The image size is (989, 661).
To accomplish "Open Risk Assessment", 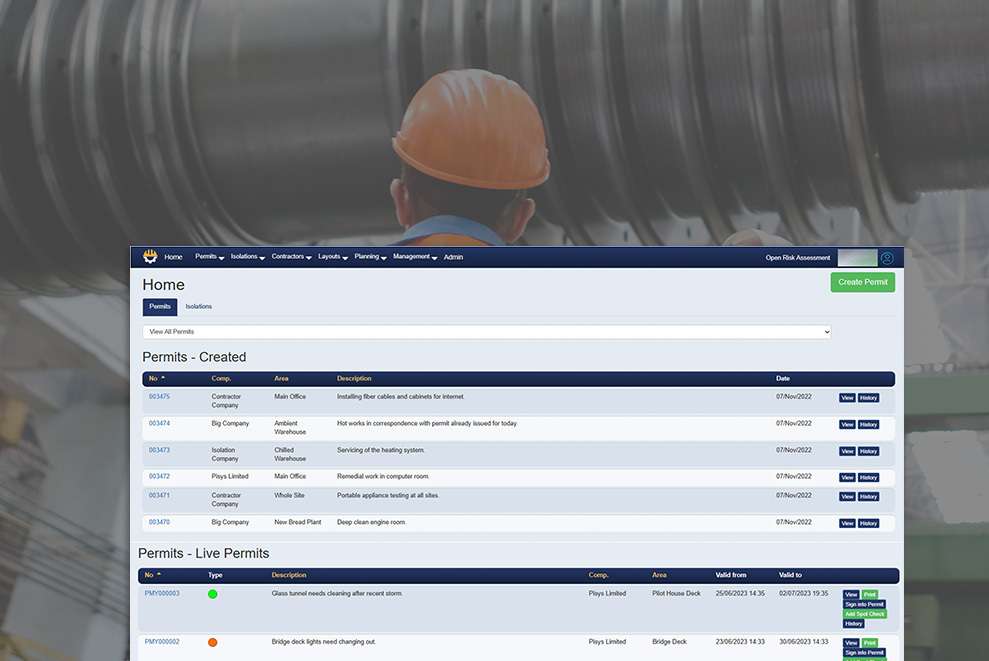I will click(797, 257).
